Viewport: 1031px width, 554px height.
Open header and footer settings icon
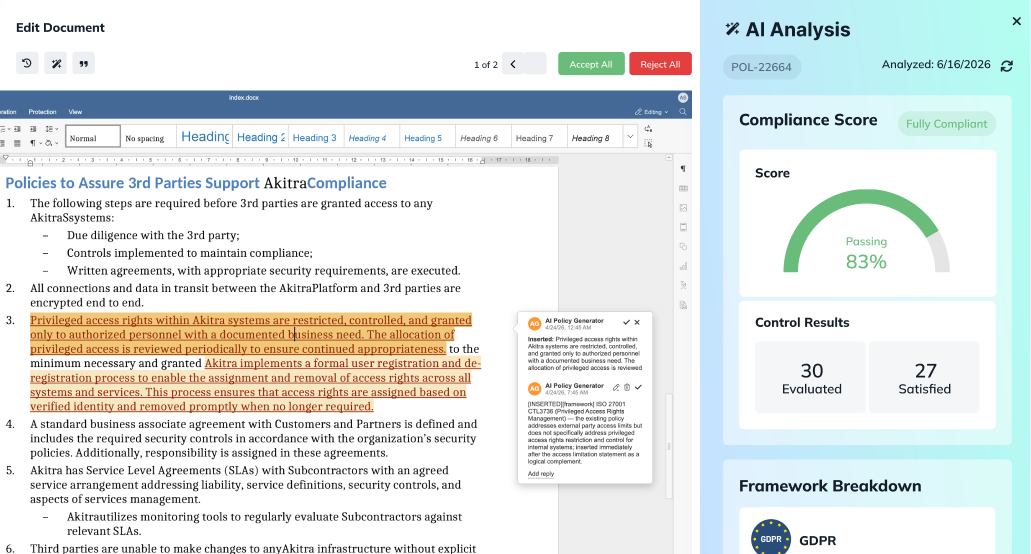(683, 227)
